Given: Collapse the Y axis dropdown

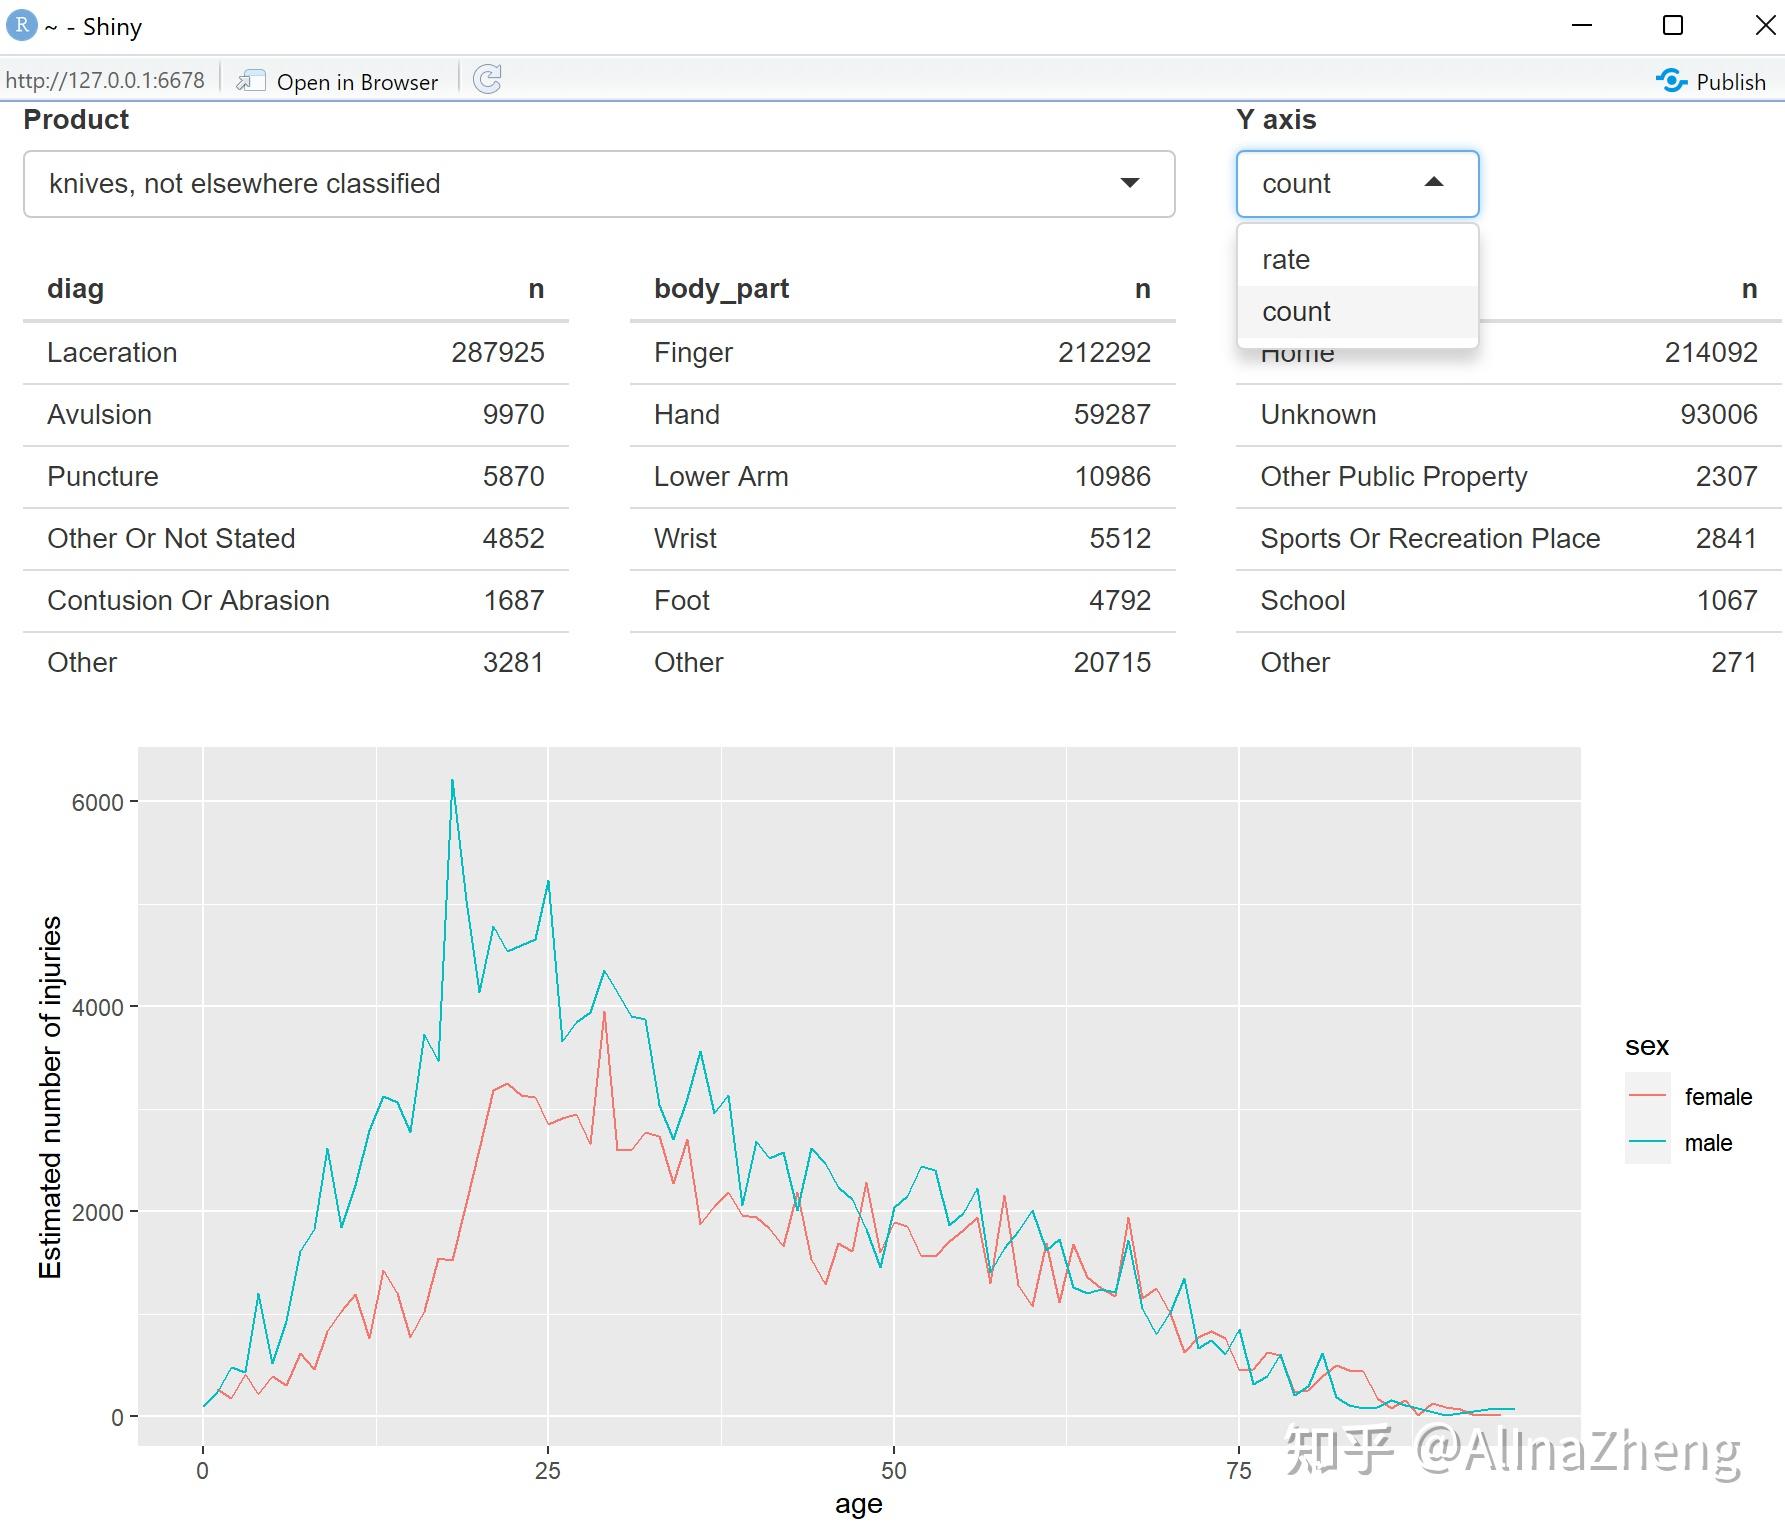Looking at the screenshot, I should [x=1357, y=184].
